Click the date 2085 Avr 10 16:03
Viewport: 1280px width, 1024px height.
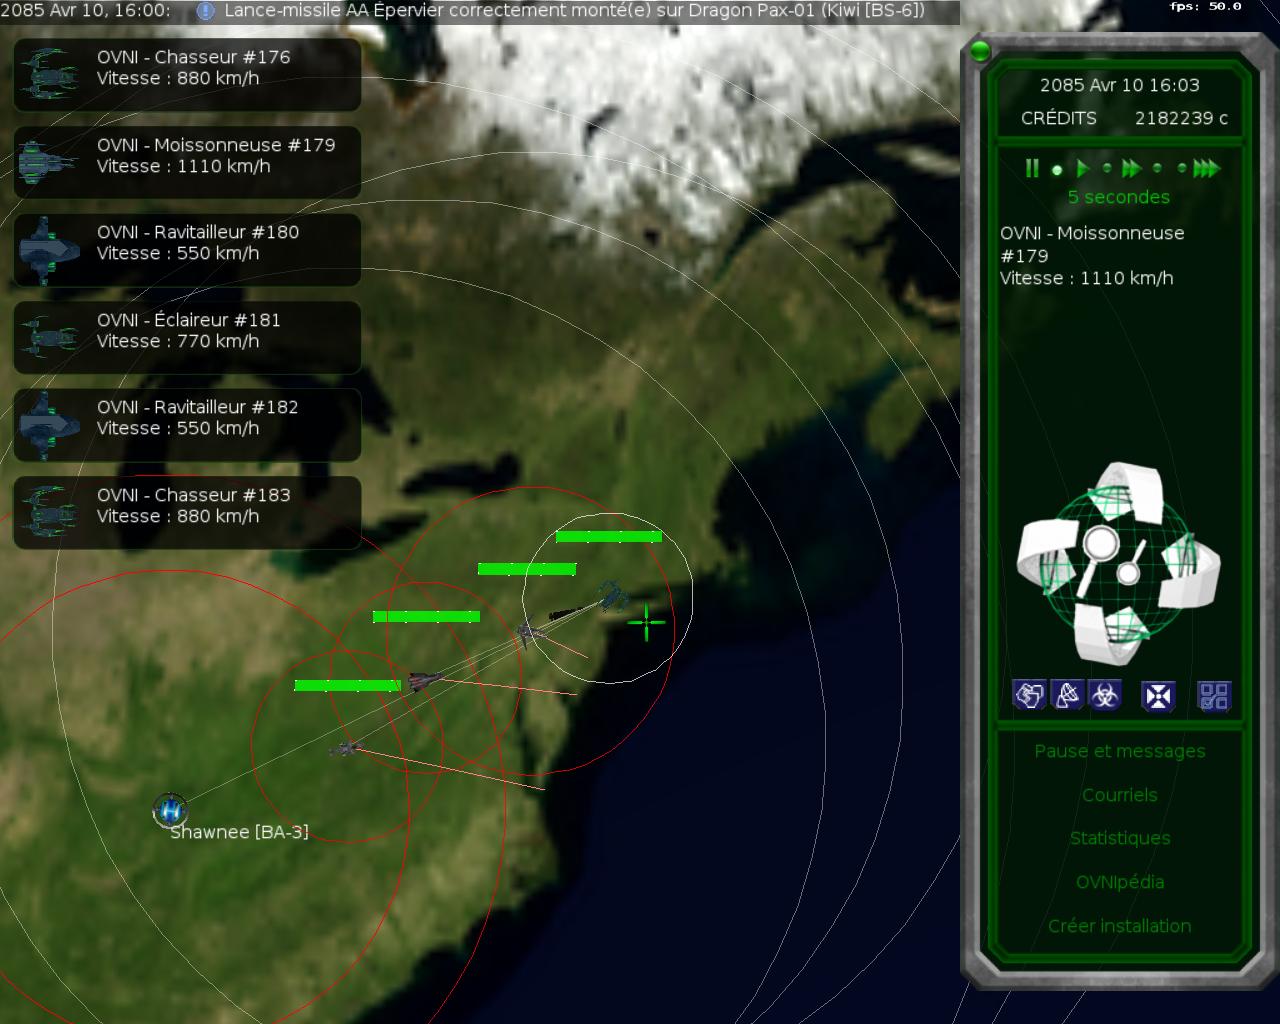(1120, 85)
